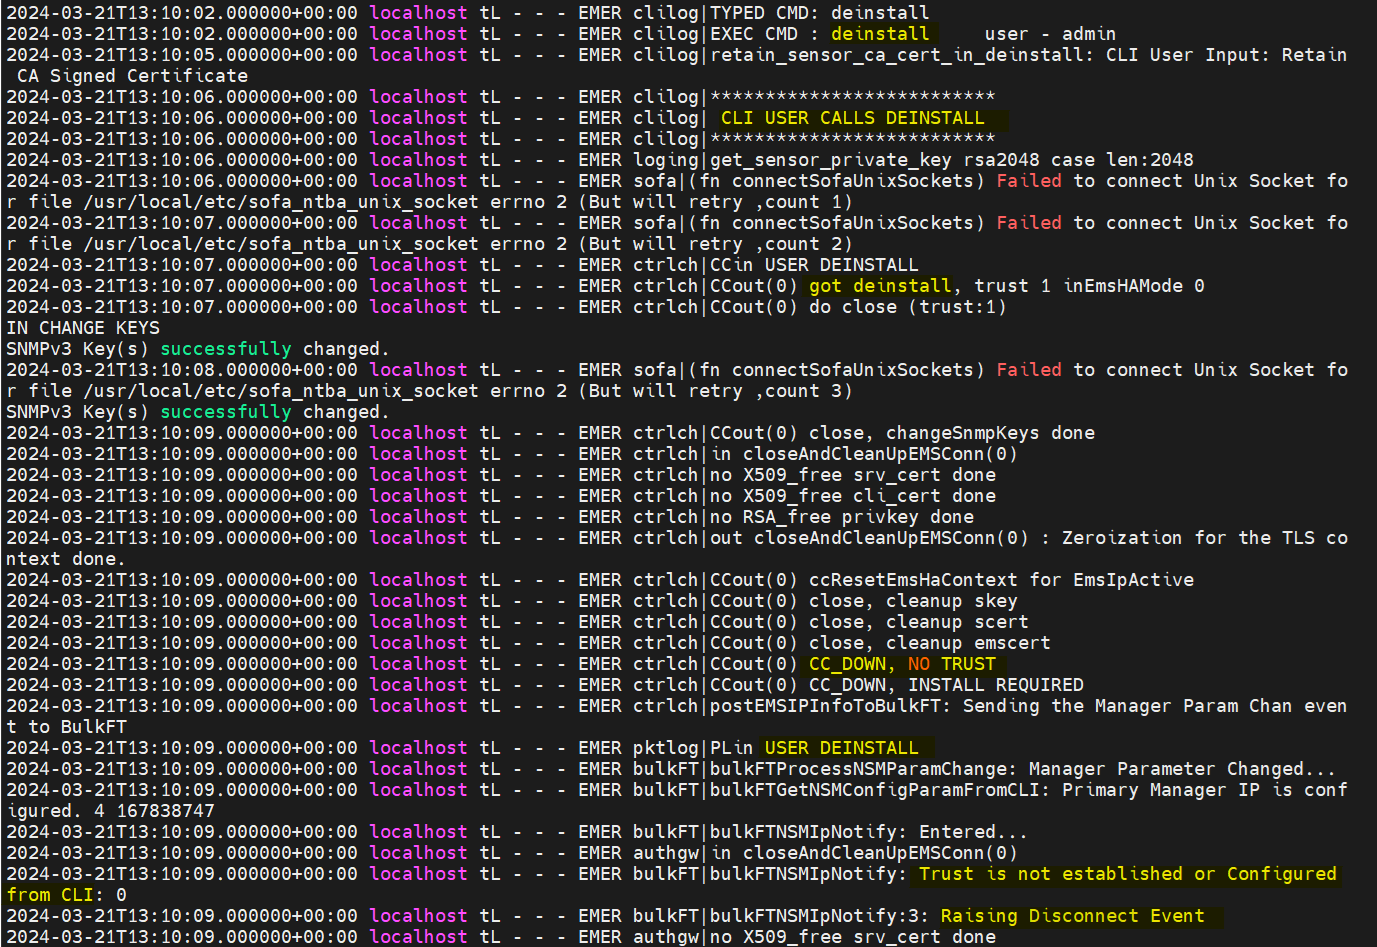Select highlighted 'CLI USER CALLS DEINSTALL' text
This screenshot has height=947, width=1377.
(853, 118)
